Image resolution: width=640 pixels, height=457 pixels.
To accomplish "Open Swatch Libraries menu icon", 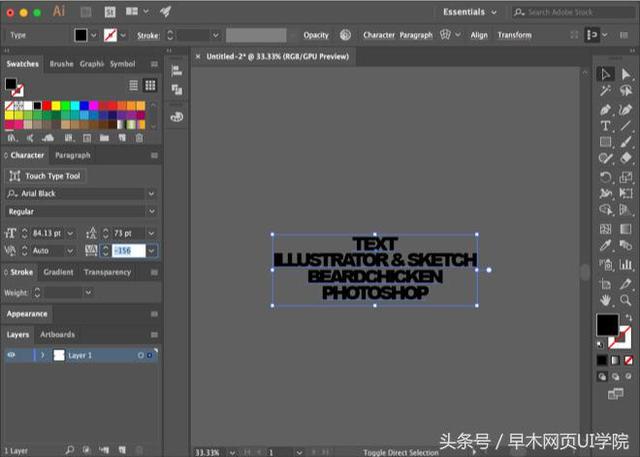I will (12, 138).
